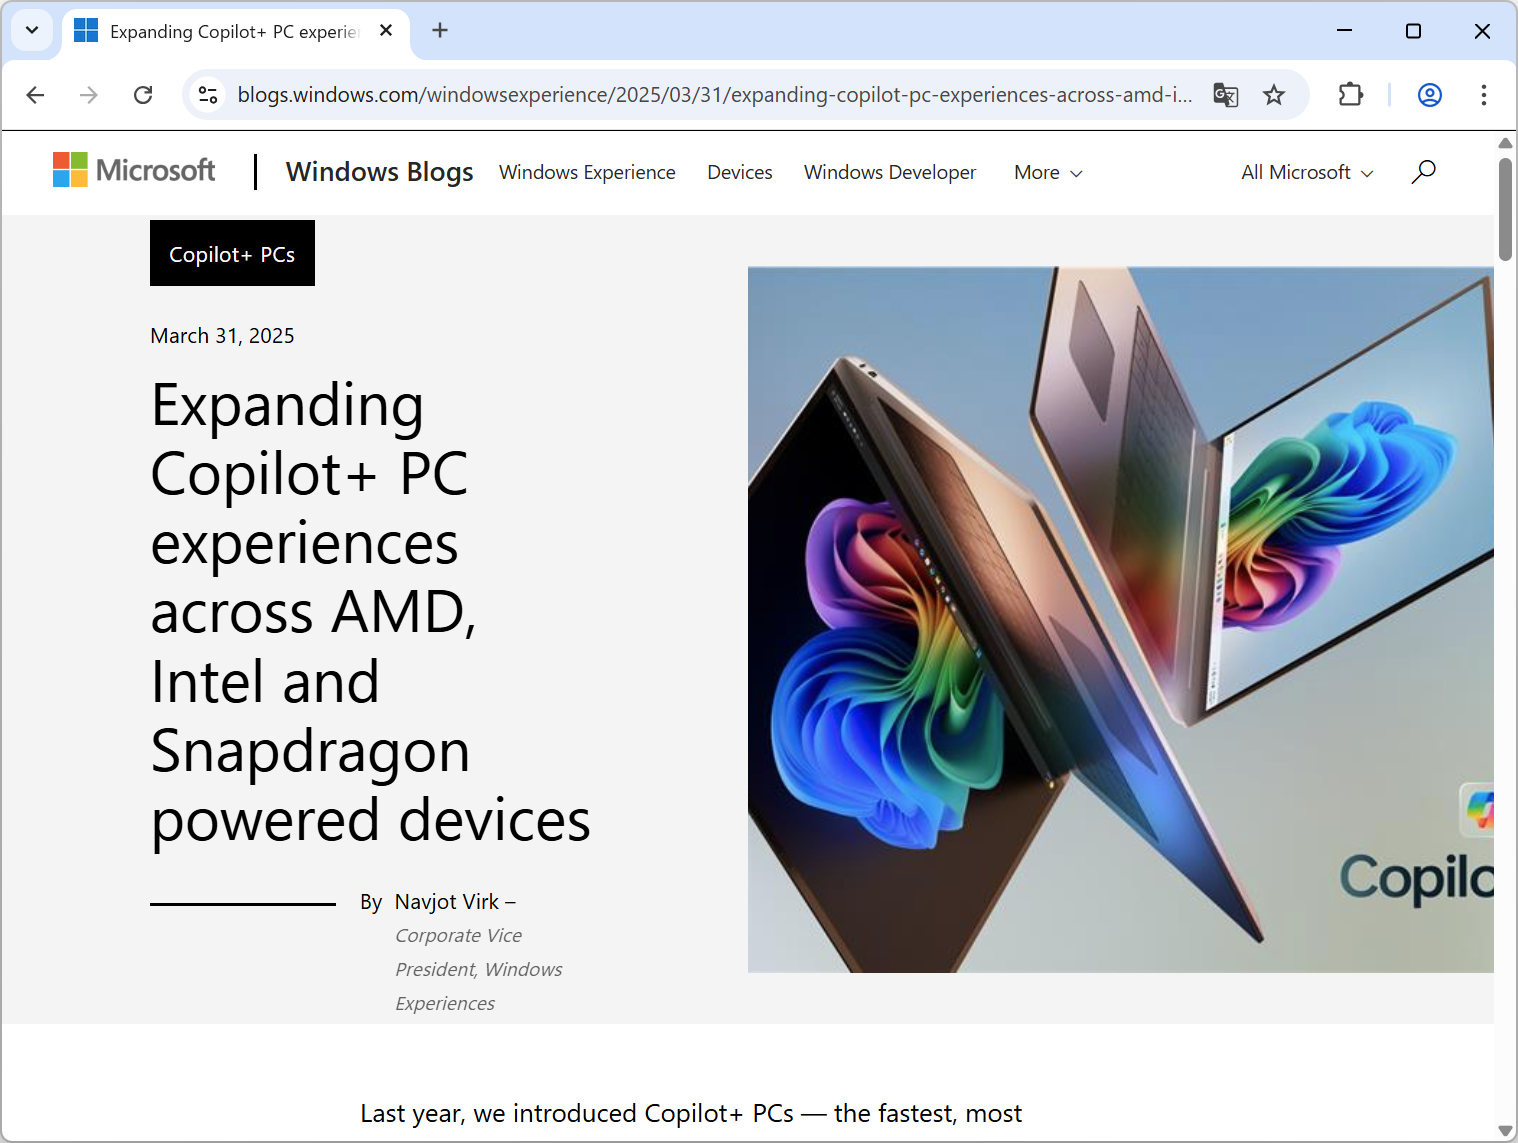Image resolution: width=1518 pixels, height=1143 pixels.
Task: Click the Copilot+ PCs category label
Action: (x=232, y=253)
